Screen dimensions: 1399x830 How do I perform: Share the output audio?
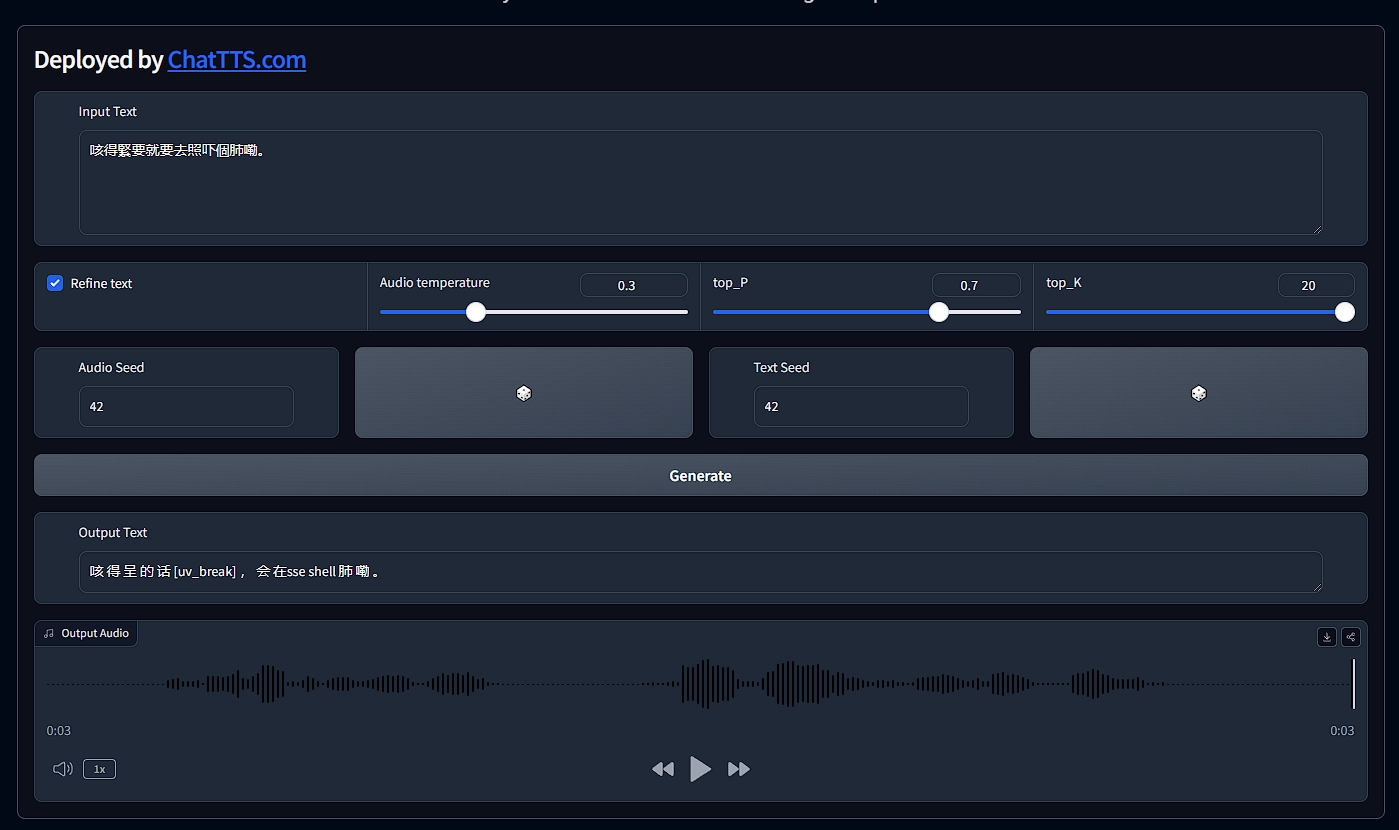pos(1350,637)
